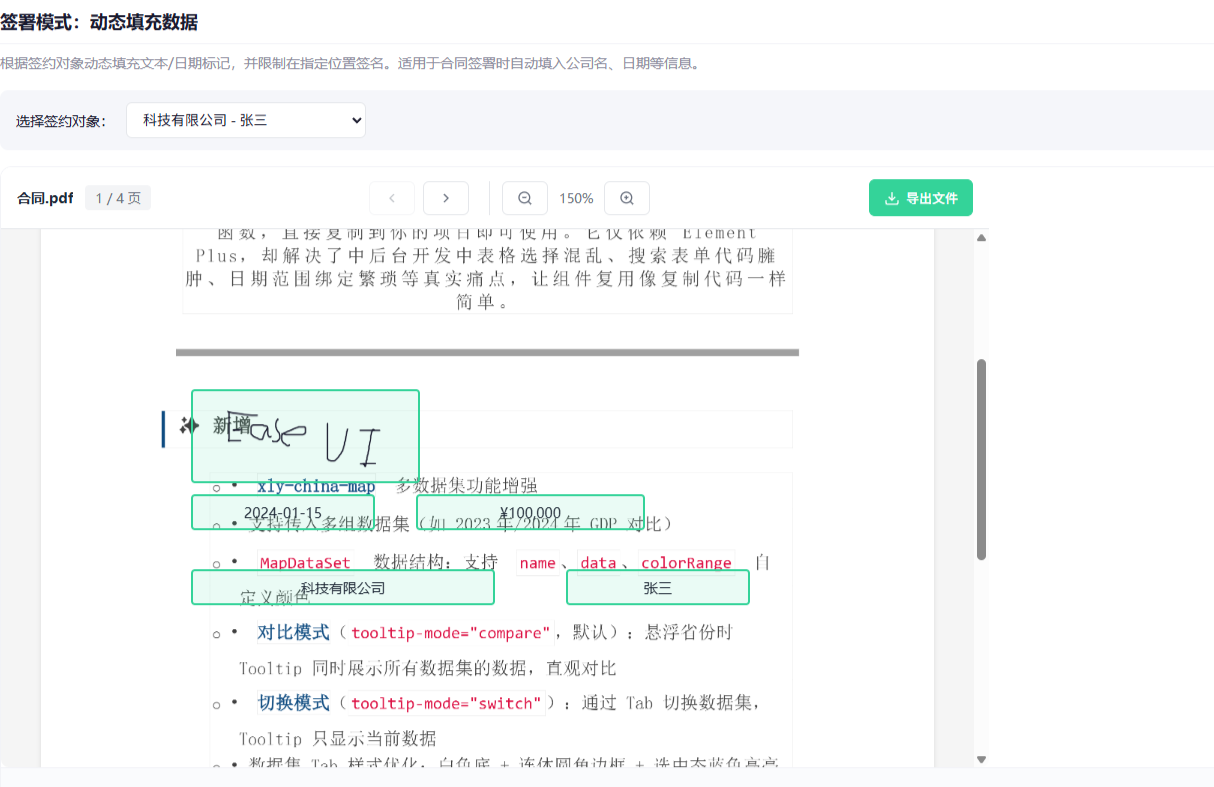Select a different signer from the dropdown

coord(245,119)
